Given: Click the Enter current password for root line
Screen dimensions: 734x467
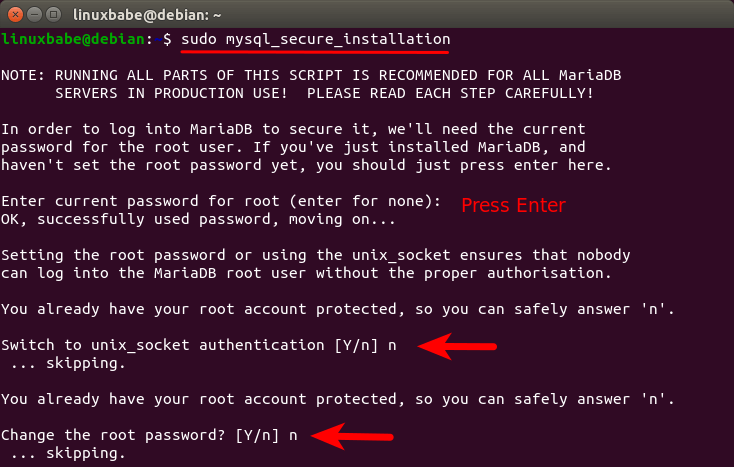Looking at the screenshot, I should pos(220,201).
